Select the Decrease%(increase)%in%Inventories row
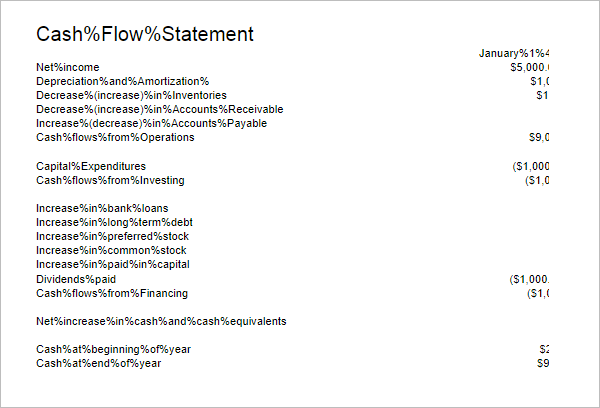The height and width of the screenshot is (408, 600). click(x=131, y=95)
